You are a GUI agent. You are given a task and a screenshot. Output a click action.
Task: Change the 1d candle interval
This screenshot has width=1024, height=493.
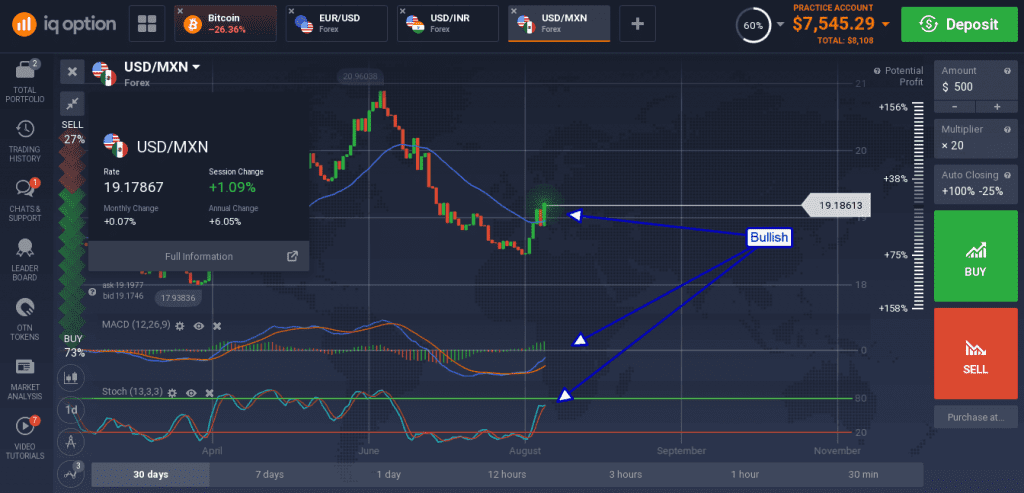[71, 410]
